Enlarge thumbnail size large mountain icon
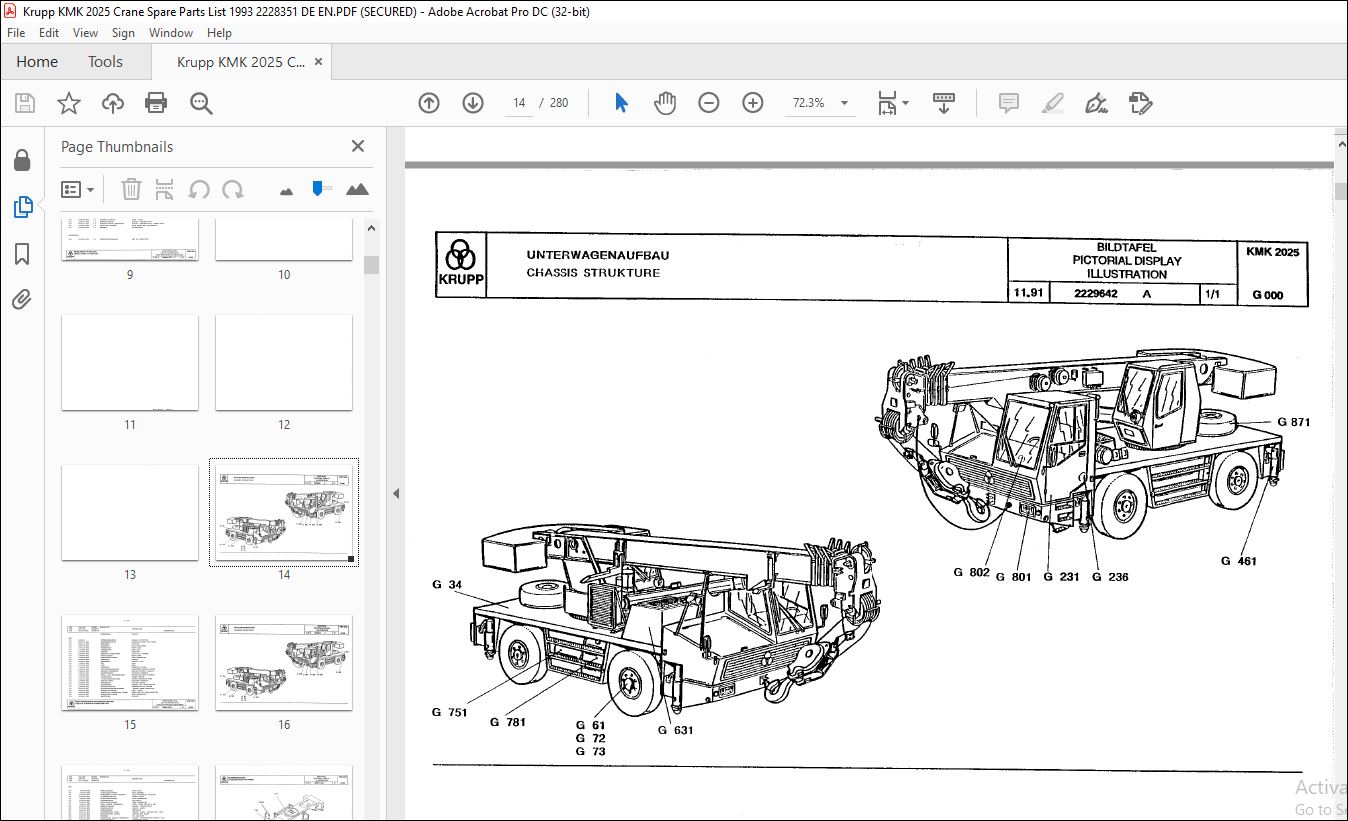The height and width of the screenshot is (821, 1348). tap(357, 189)
